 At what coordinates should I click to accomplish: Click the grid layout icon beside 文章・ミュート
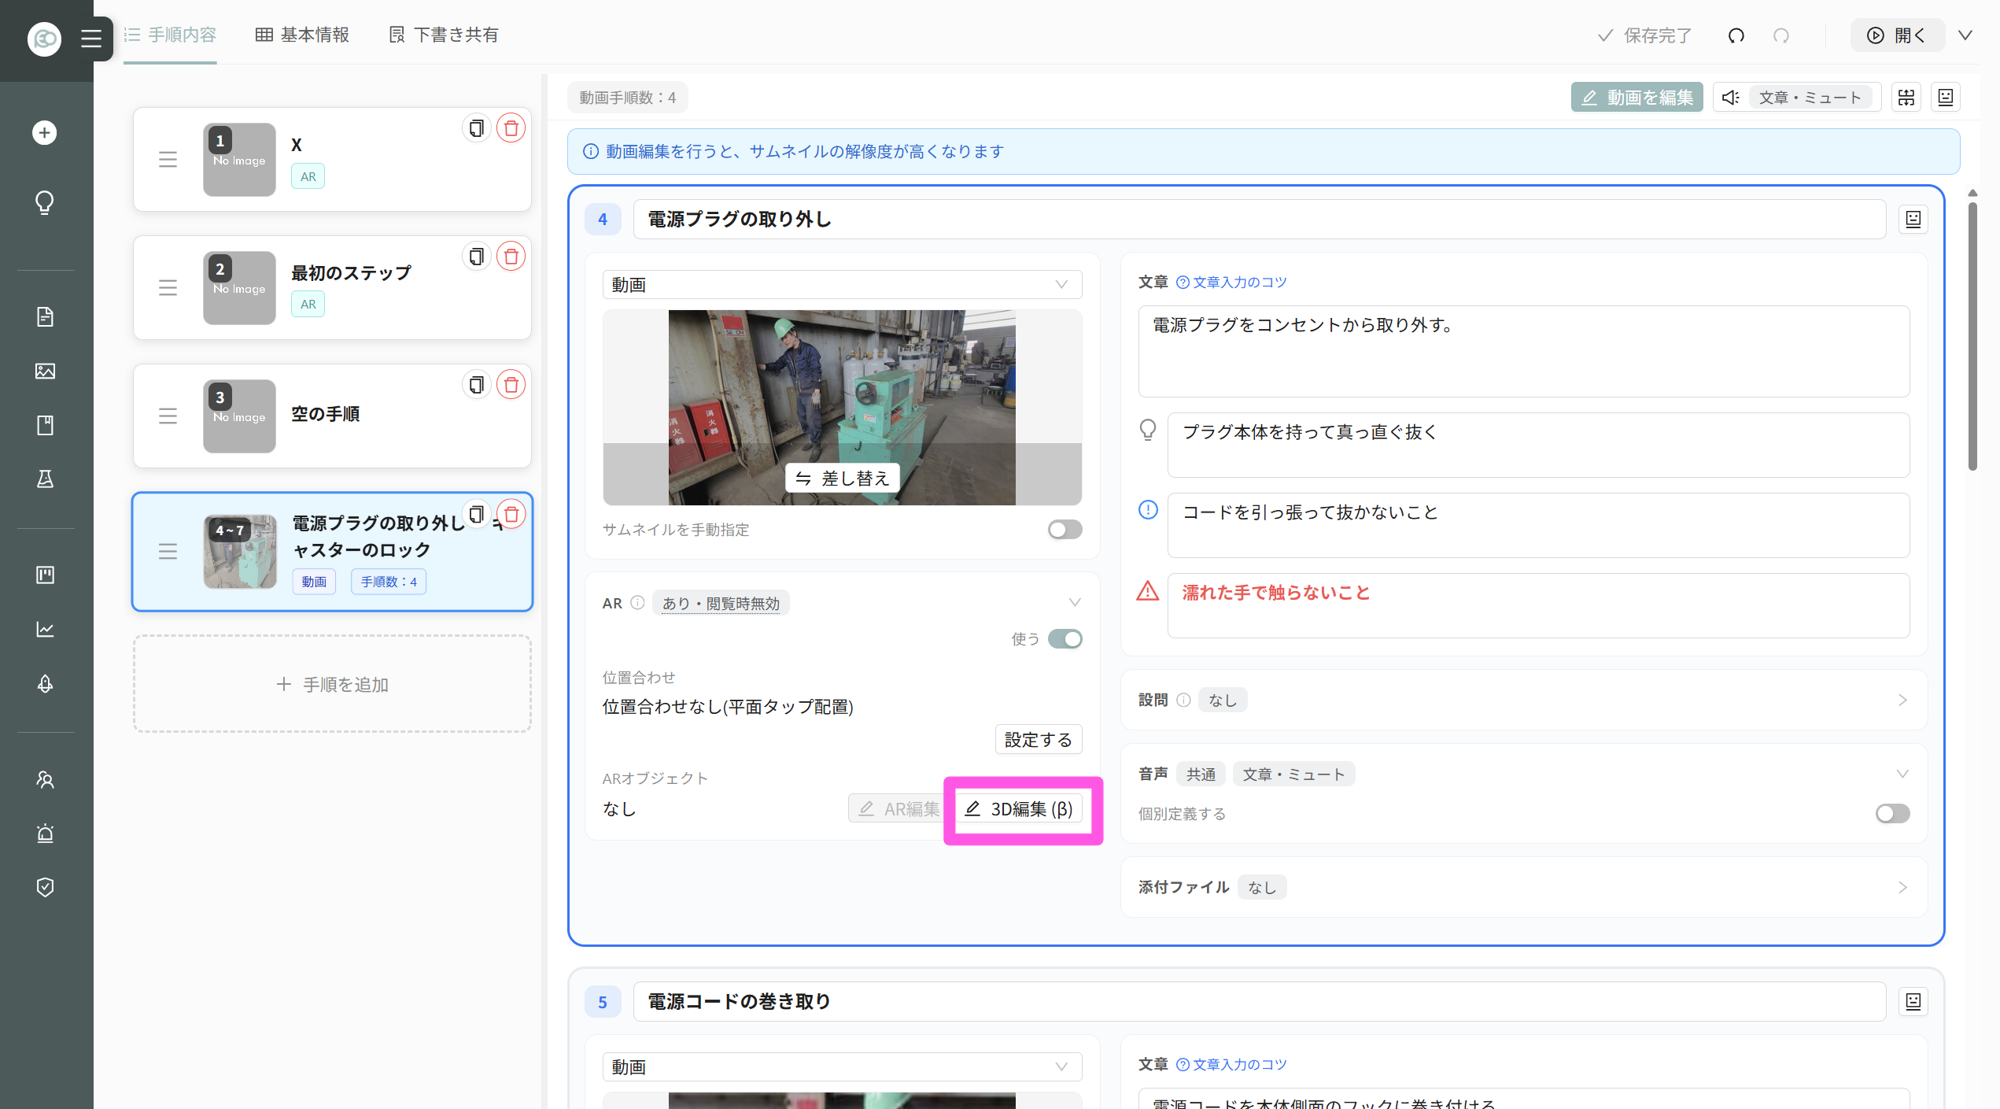tap(1907, 97)
